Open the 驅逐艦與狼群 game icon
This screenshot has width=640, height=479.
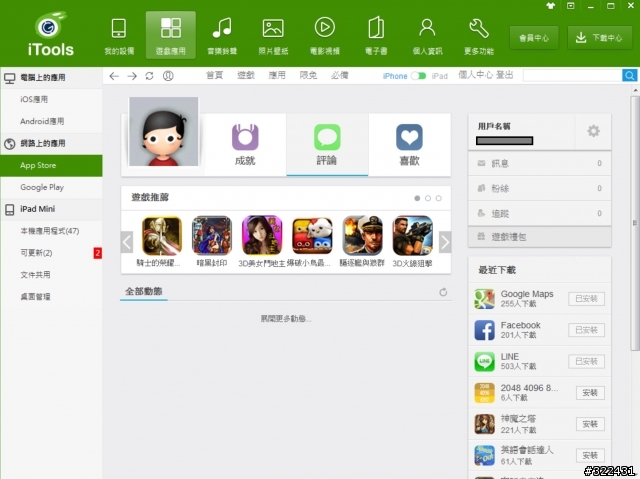coord(362,236)
